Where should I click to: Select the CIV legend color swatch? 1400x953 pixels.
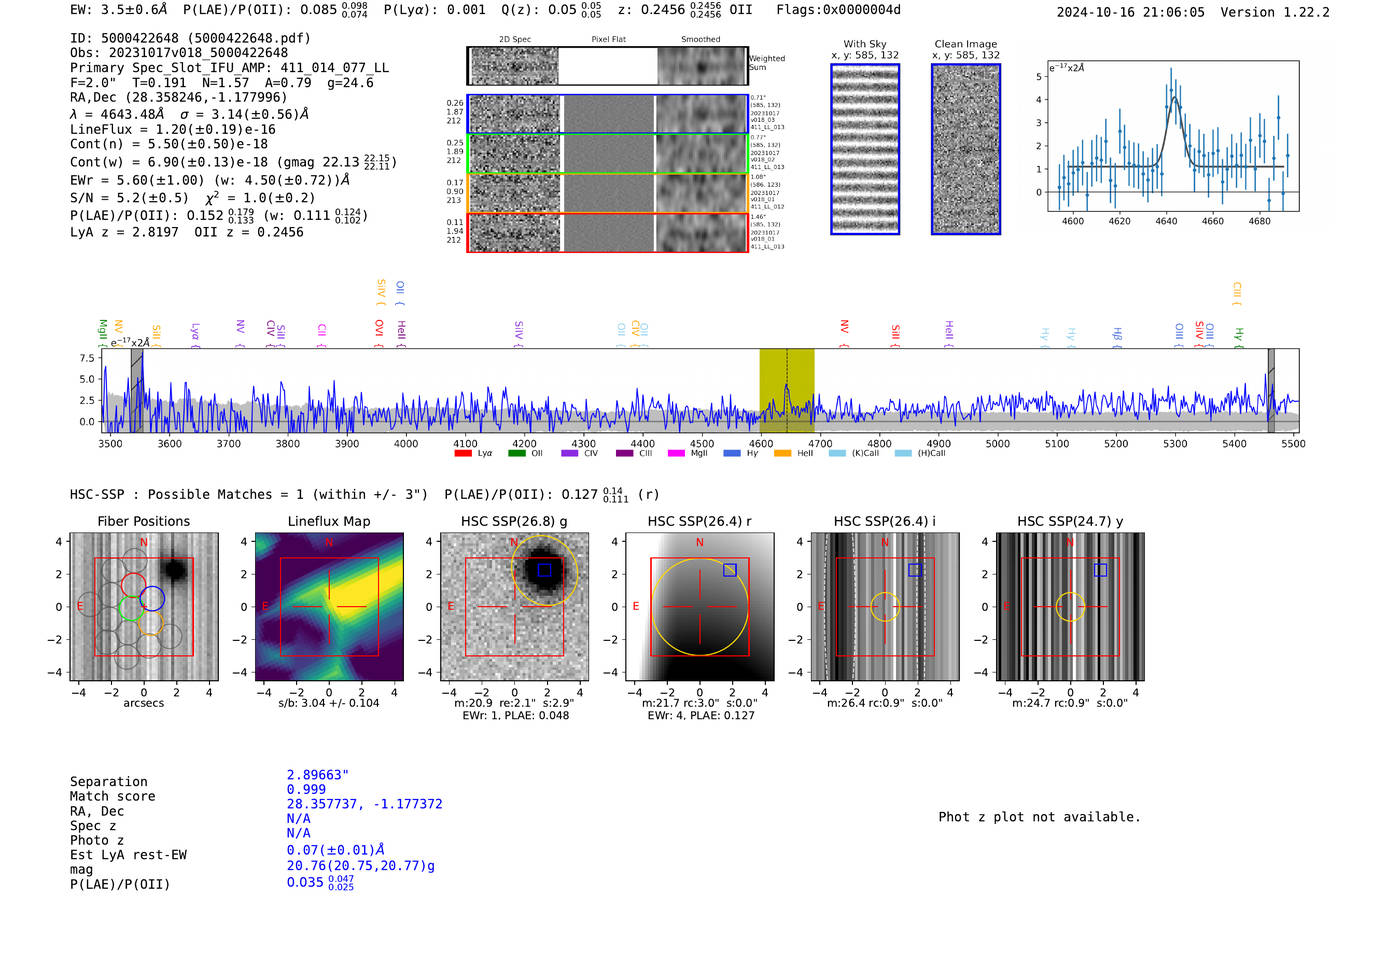pyautogui.click(x=570, y=453)
